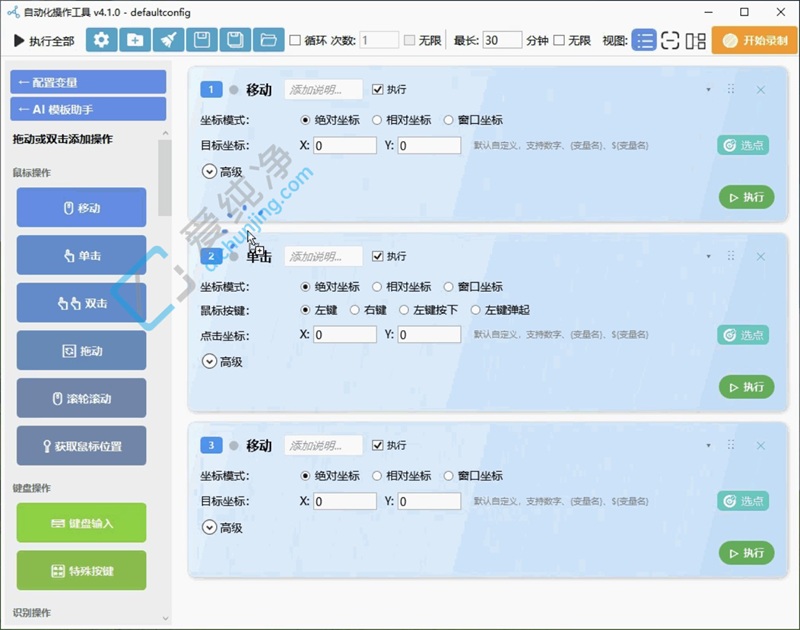800x630 pixels.
Task: Click Y coordinate field in step 2
Action: pos(429,335)
